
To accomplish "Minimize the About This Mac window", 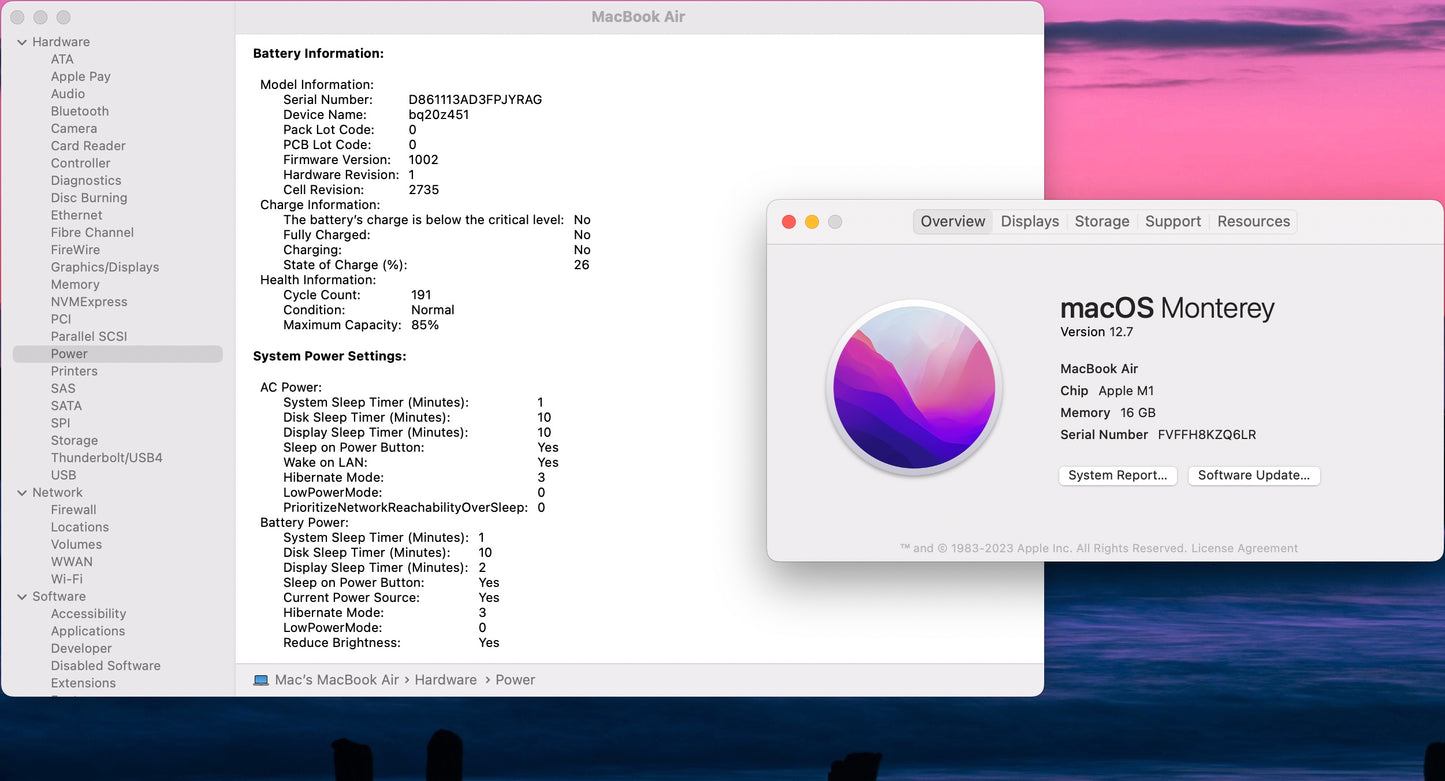I will pyautogui.click(x=812, y=222).
